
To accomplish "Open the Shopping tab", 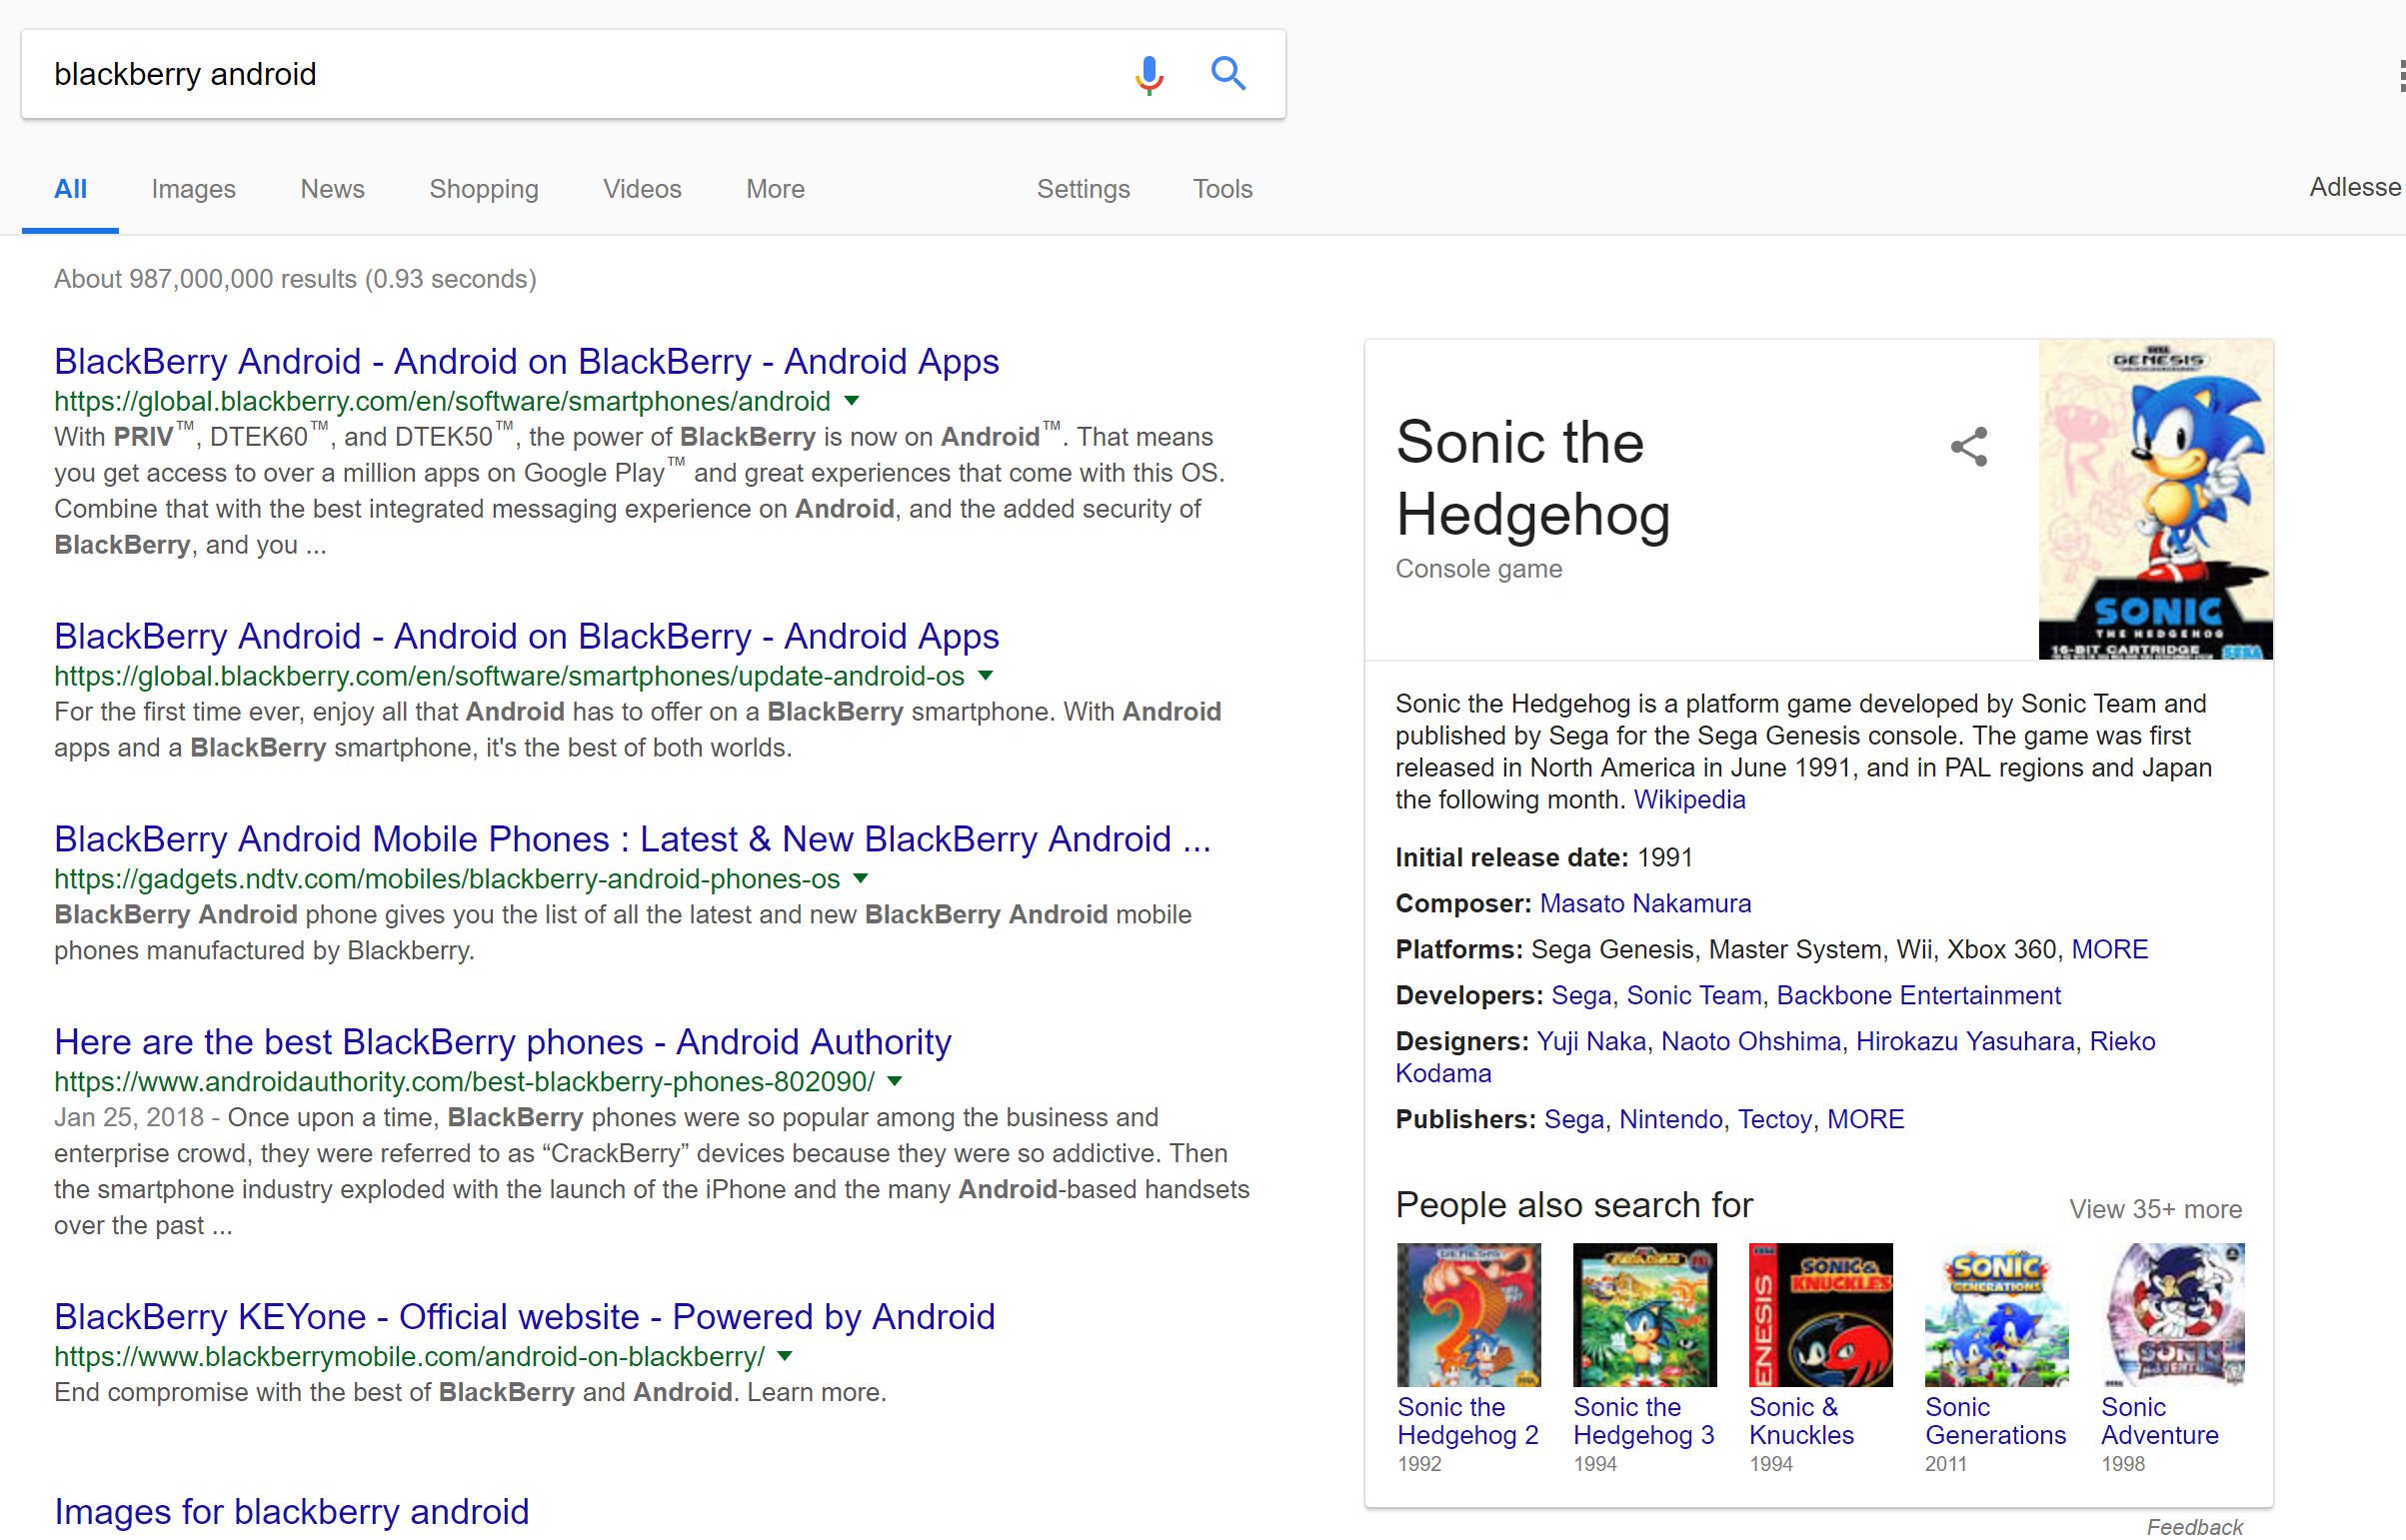I will [484, 188].
